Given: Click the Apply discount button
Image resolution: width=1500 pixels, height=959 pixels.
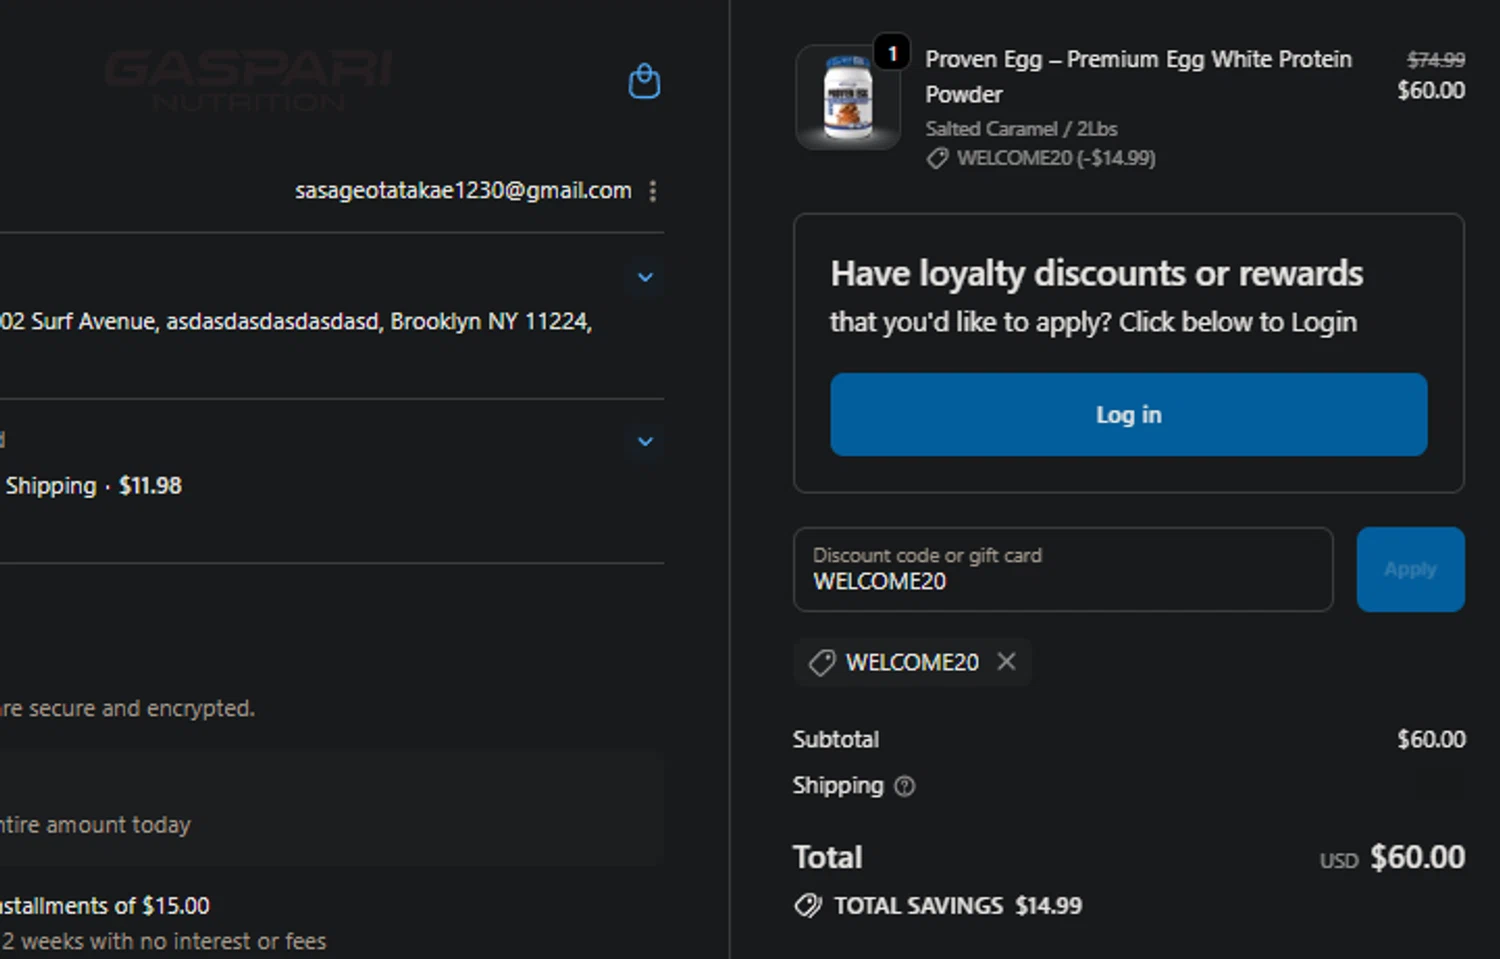Looking at the screenshot, I should (x=1410, y=569).
